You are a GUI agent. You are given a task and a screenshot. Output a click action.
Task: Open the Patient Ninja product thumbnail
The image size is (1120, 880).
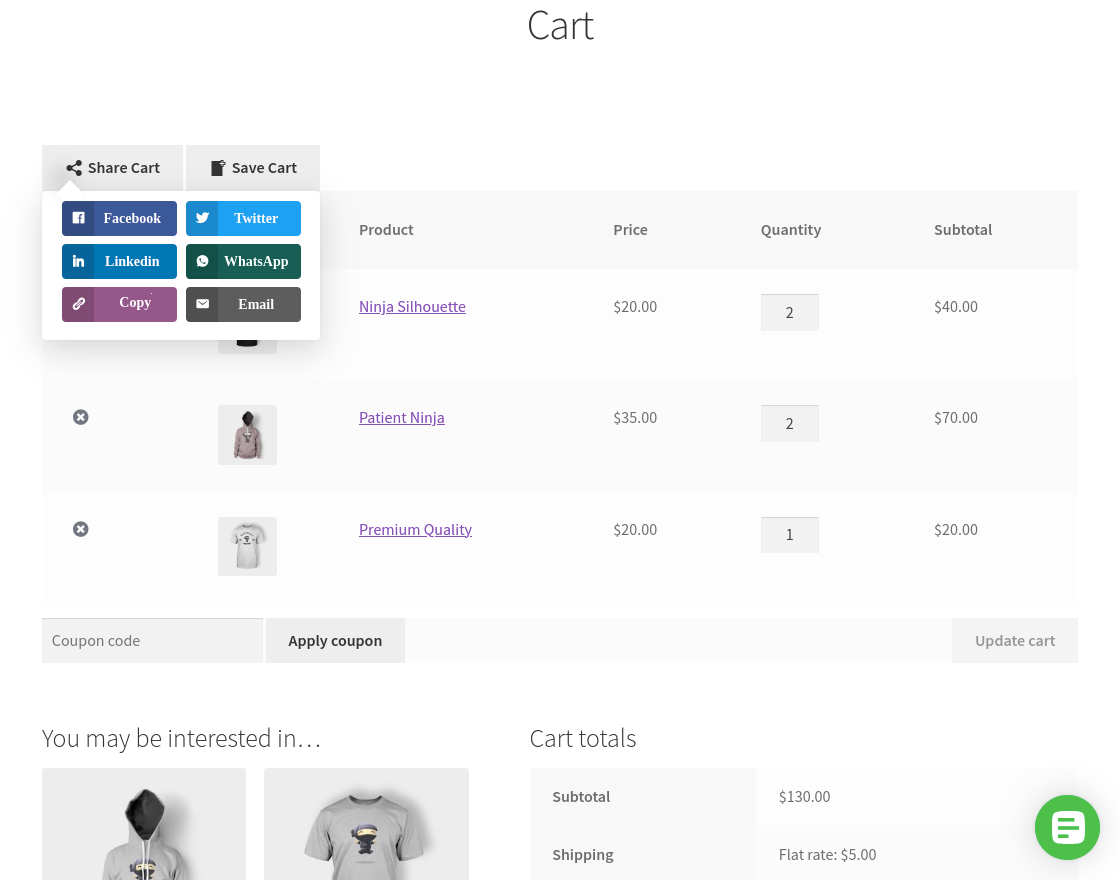point(247,435)
